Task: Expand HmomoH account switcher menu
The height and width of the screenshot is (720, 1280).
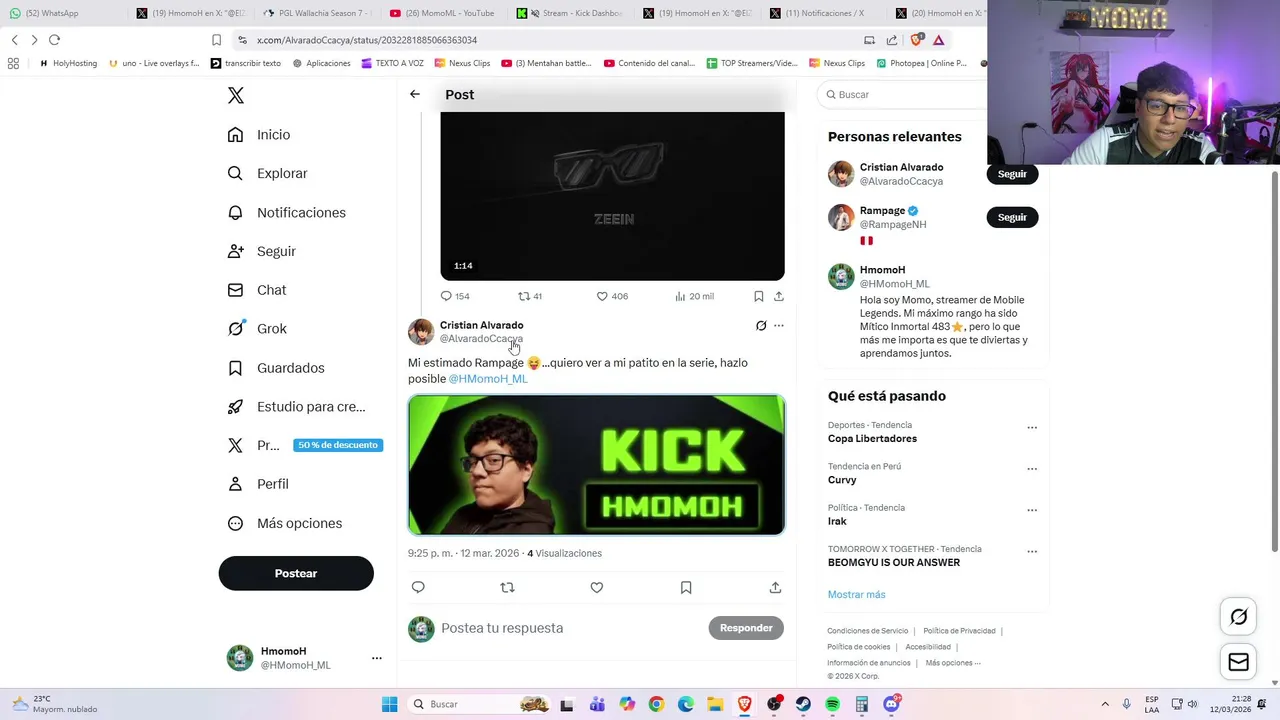Action: 376,658
